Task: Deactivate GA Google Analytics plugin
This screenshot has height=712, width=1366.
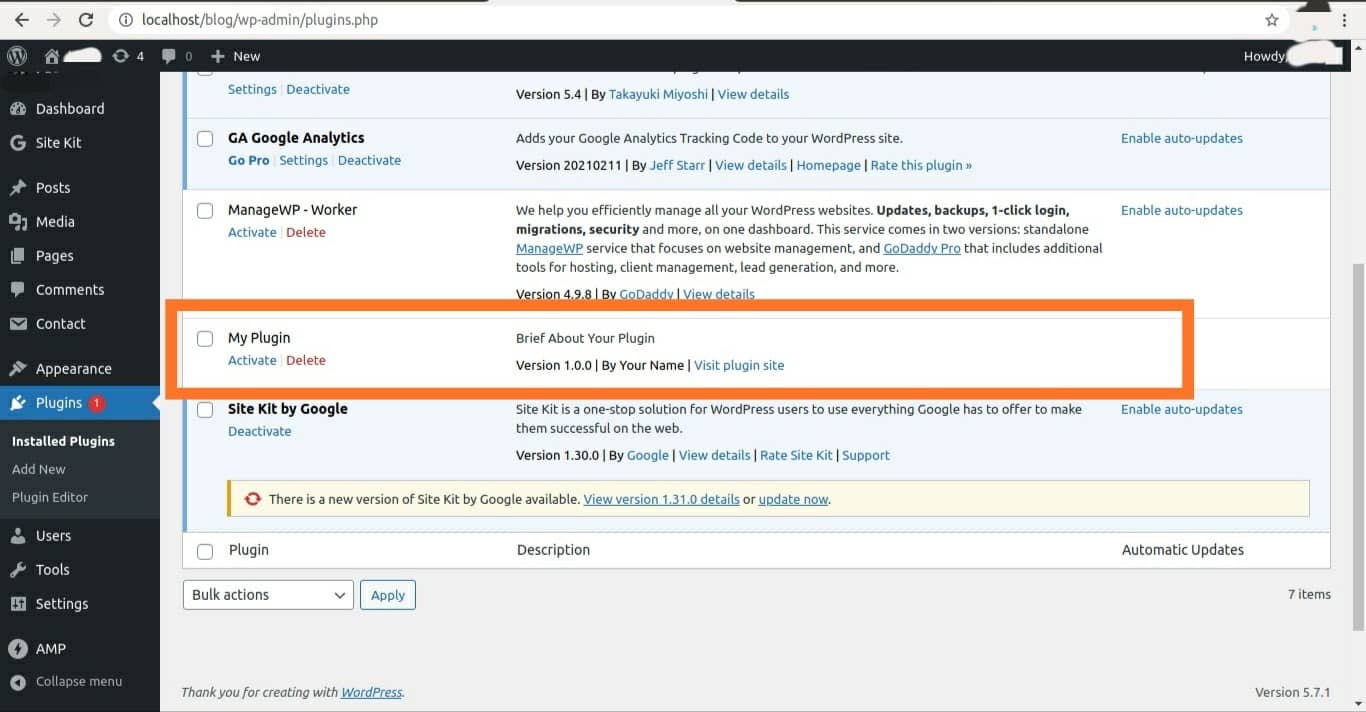Action: (369, 160)
